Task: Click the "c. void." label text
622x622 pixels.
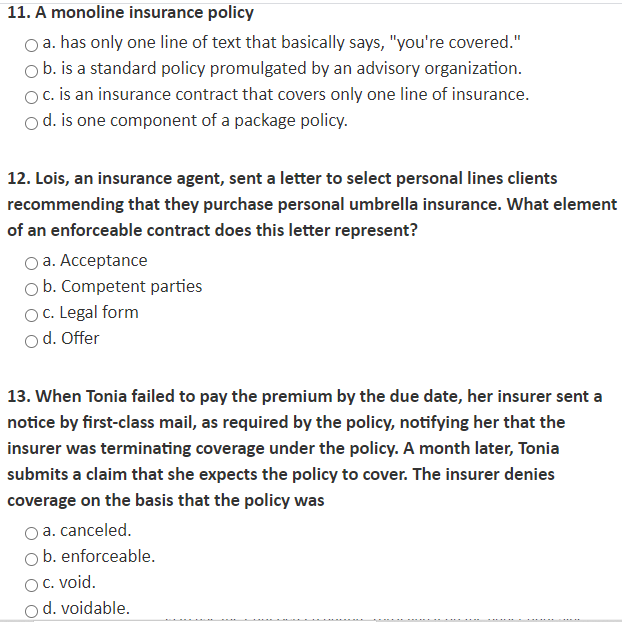Action: [69, 582]
